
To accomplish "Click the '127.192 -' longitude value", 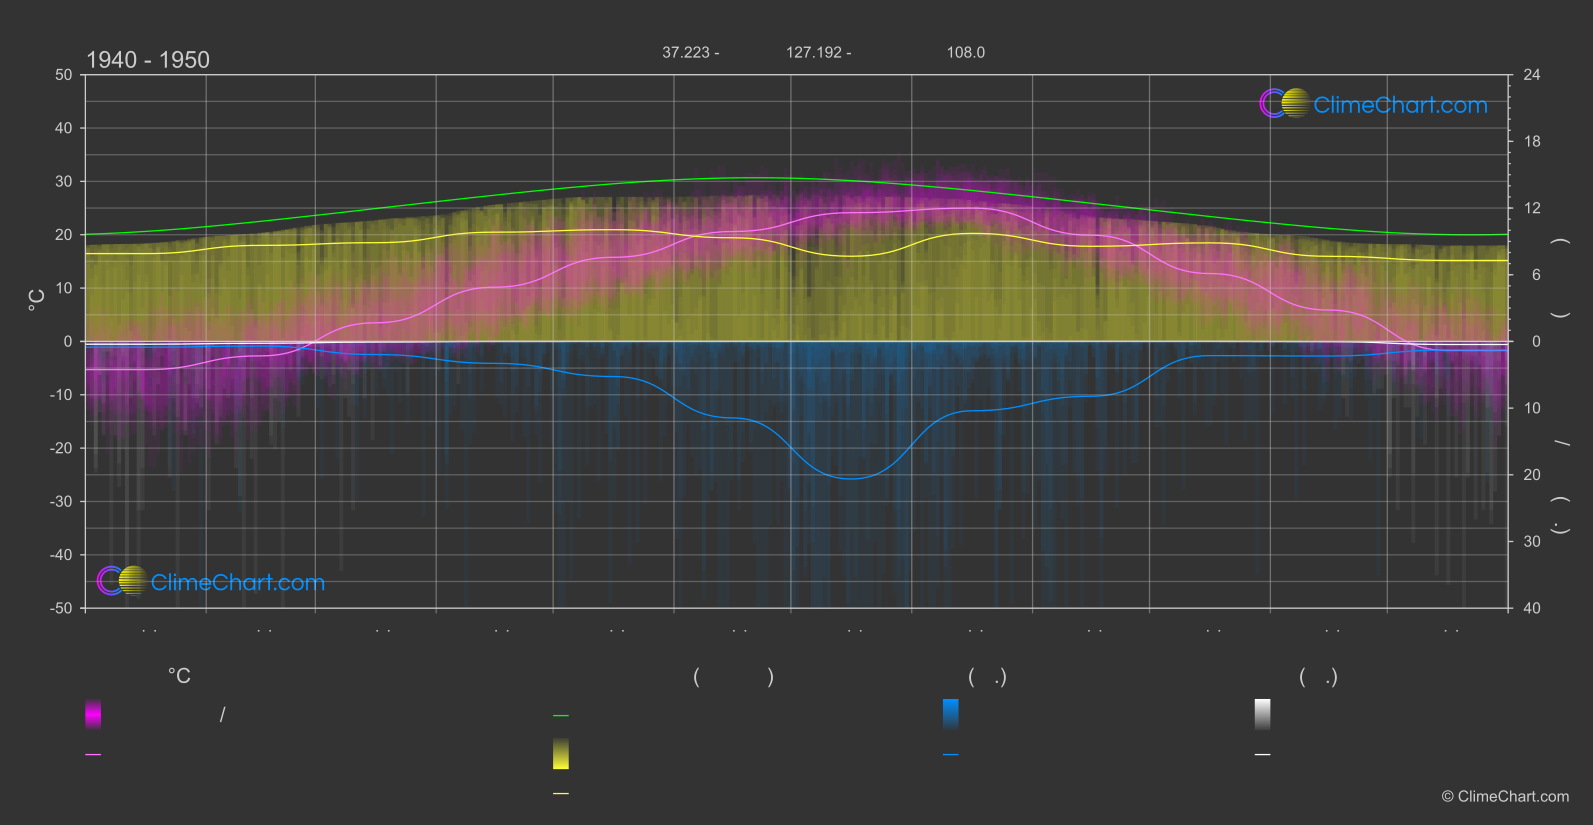I will coord(819,52).
